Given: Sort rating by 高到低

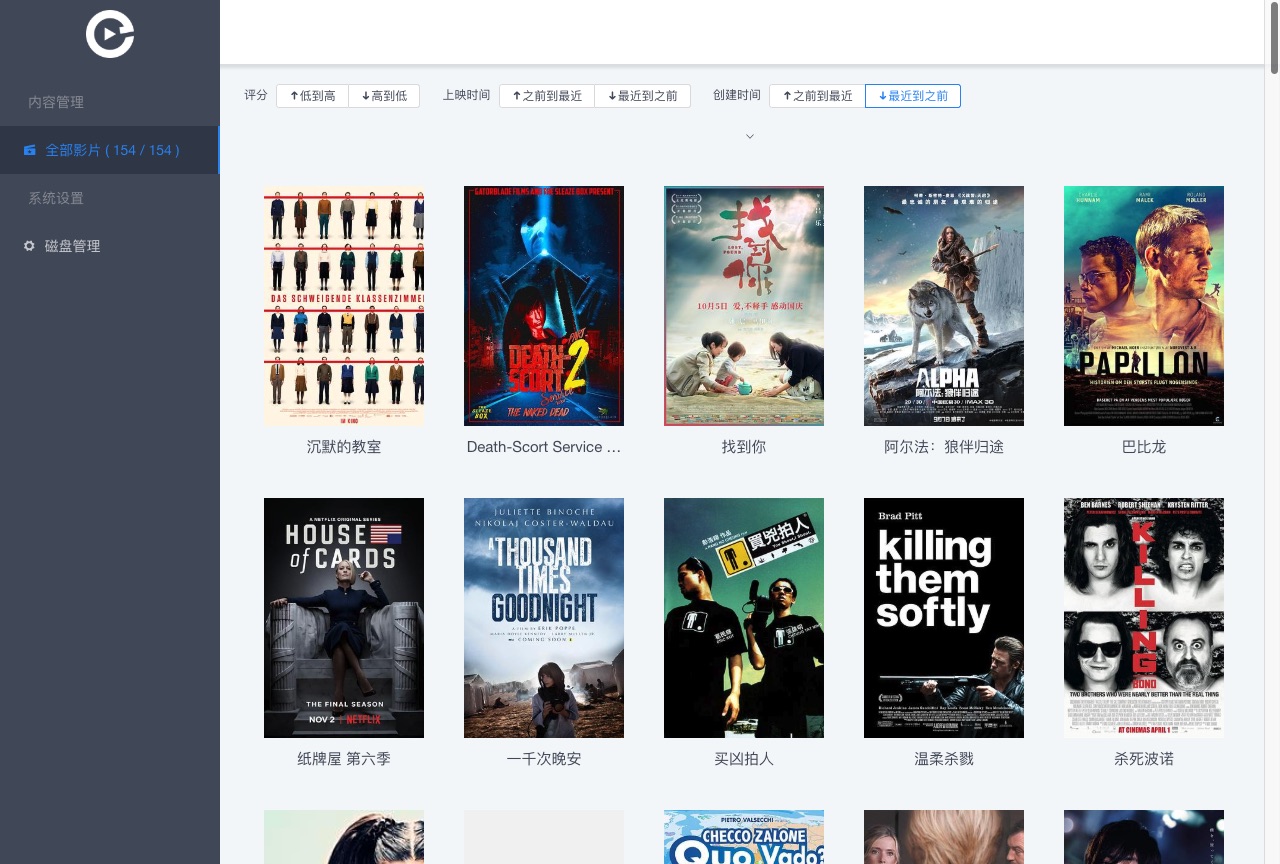Looking at the screenshot, I should [384, 96].
